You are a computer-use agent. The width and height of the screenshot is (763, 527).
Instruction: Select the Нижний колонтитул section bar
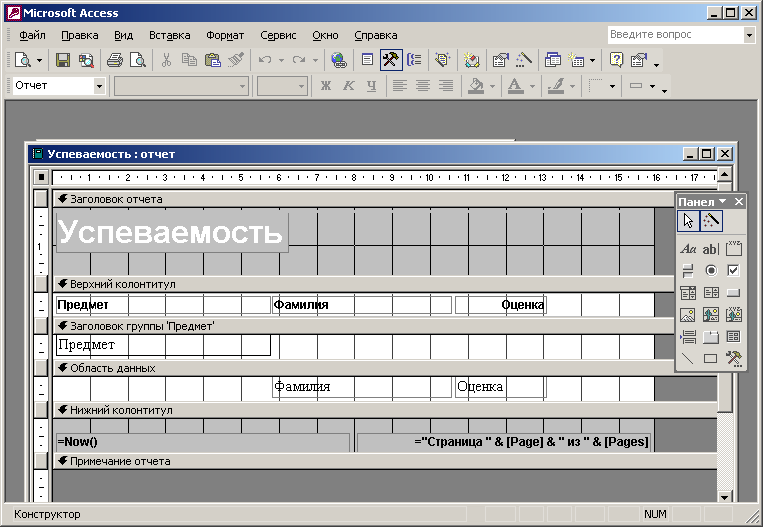pyautogui.click(x=384, y=410)
